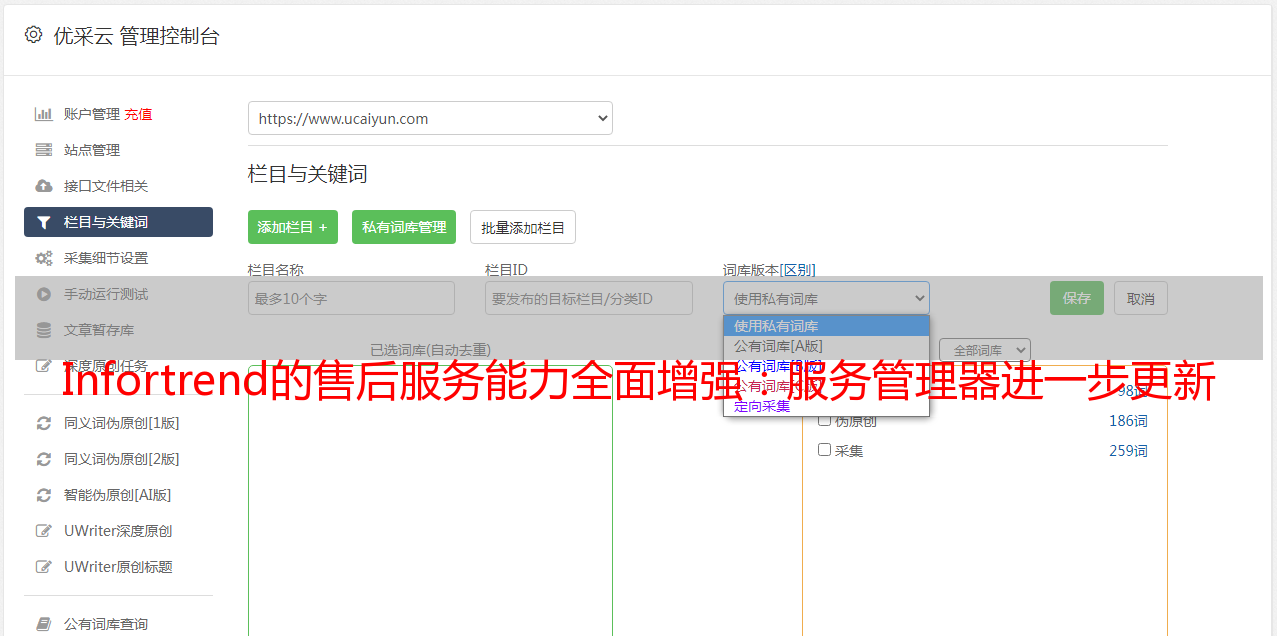Select 公有词库[A版] in the dropdown list

[x=826, y=346]
